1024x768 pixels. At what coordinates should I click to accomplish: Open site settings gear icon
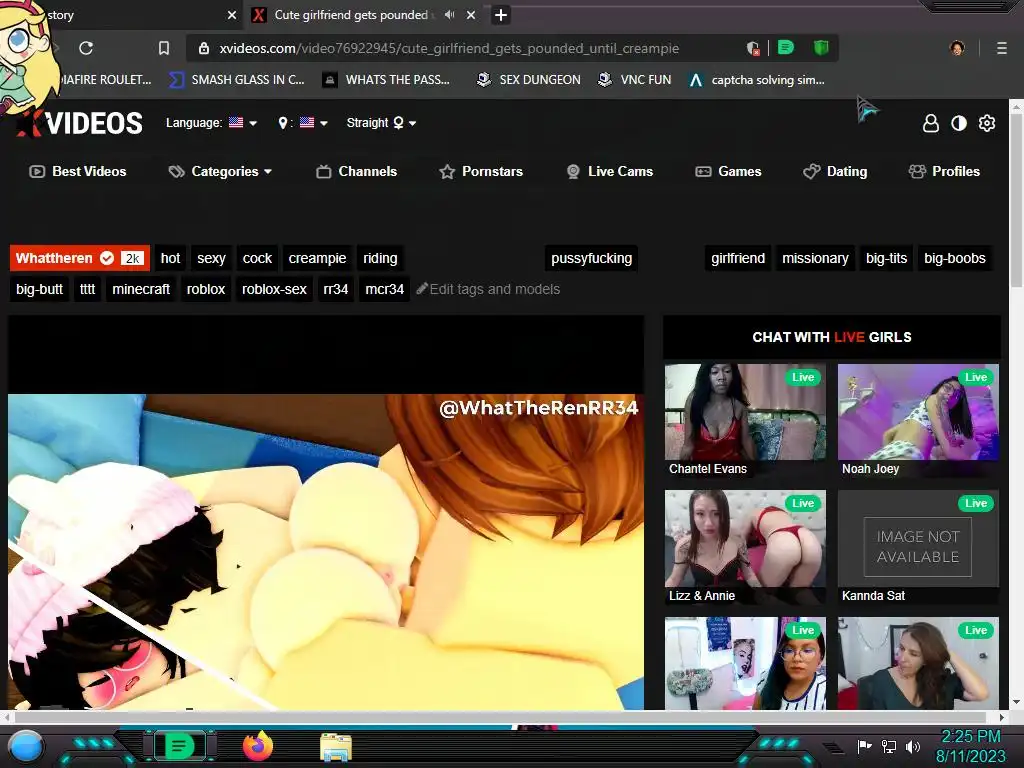tap(987, 123)
